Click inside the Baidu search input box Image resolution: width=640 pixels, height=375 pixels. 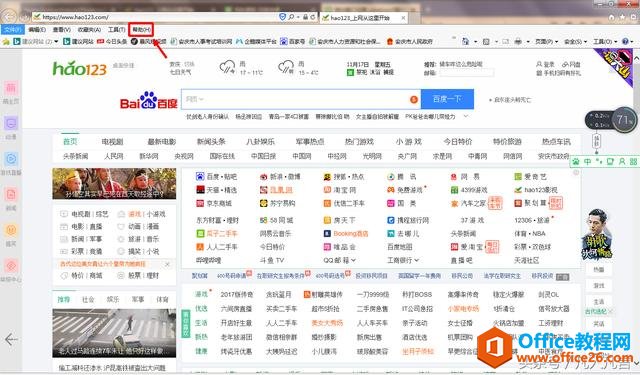(301, 99)
